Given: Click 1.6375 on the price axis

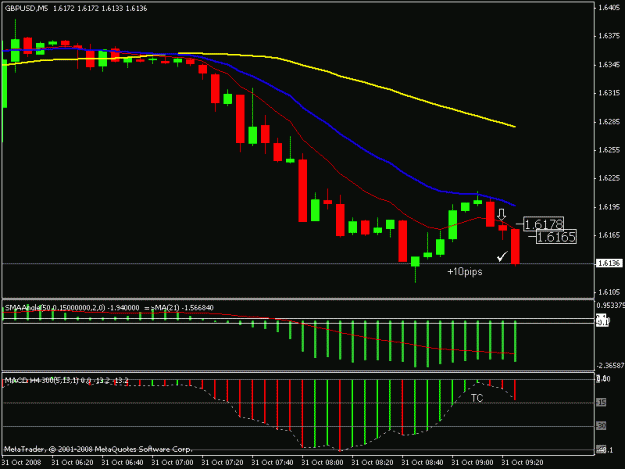Looking at the screenshot, I should [609, 36].
